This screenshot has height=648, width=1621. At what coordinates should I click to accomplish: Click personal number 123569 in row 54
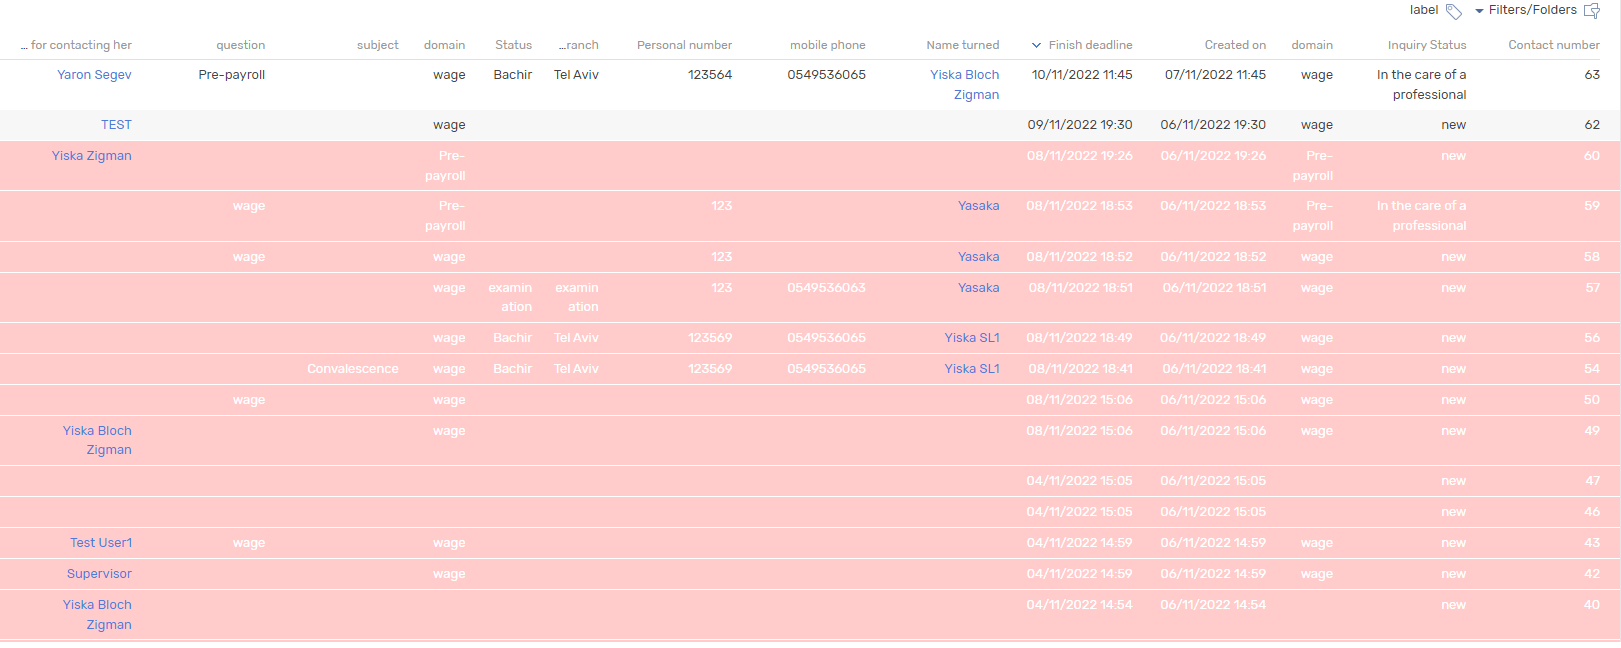710,369
